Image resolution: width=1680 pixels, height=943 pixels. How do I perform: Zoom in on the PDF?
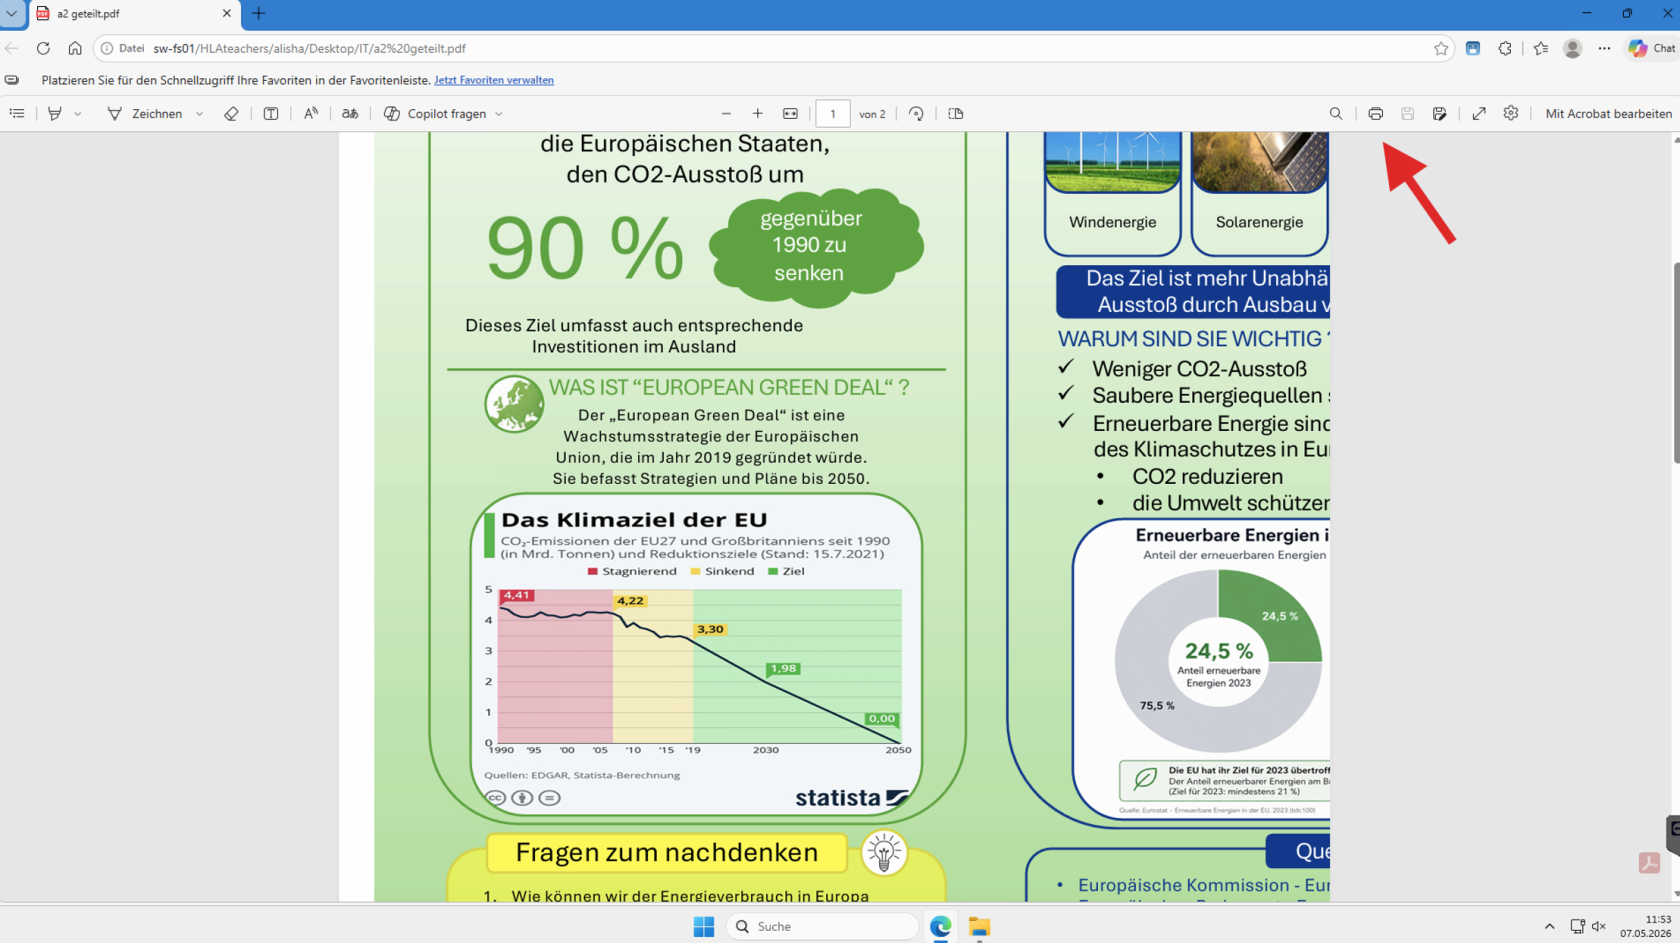758,114
